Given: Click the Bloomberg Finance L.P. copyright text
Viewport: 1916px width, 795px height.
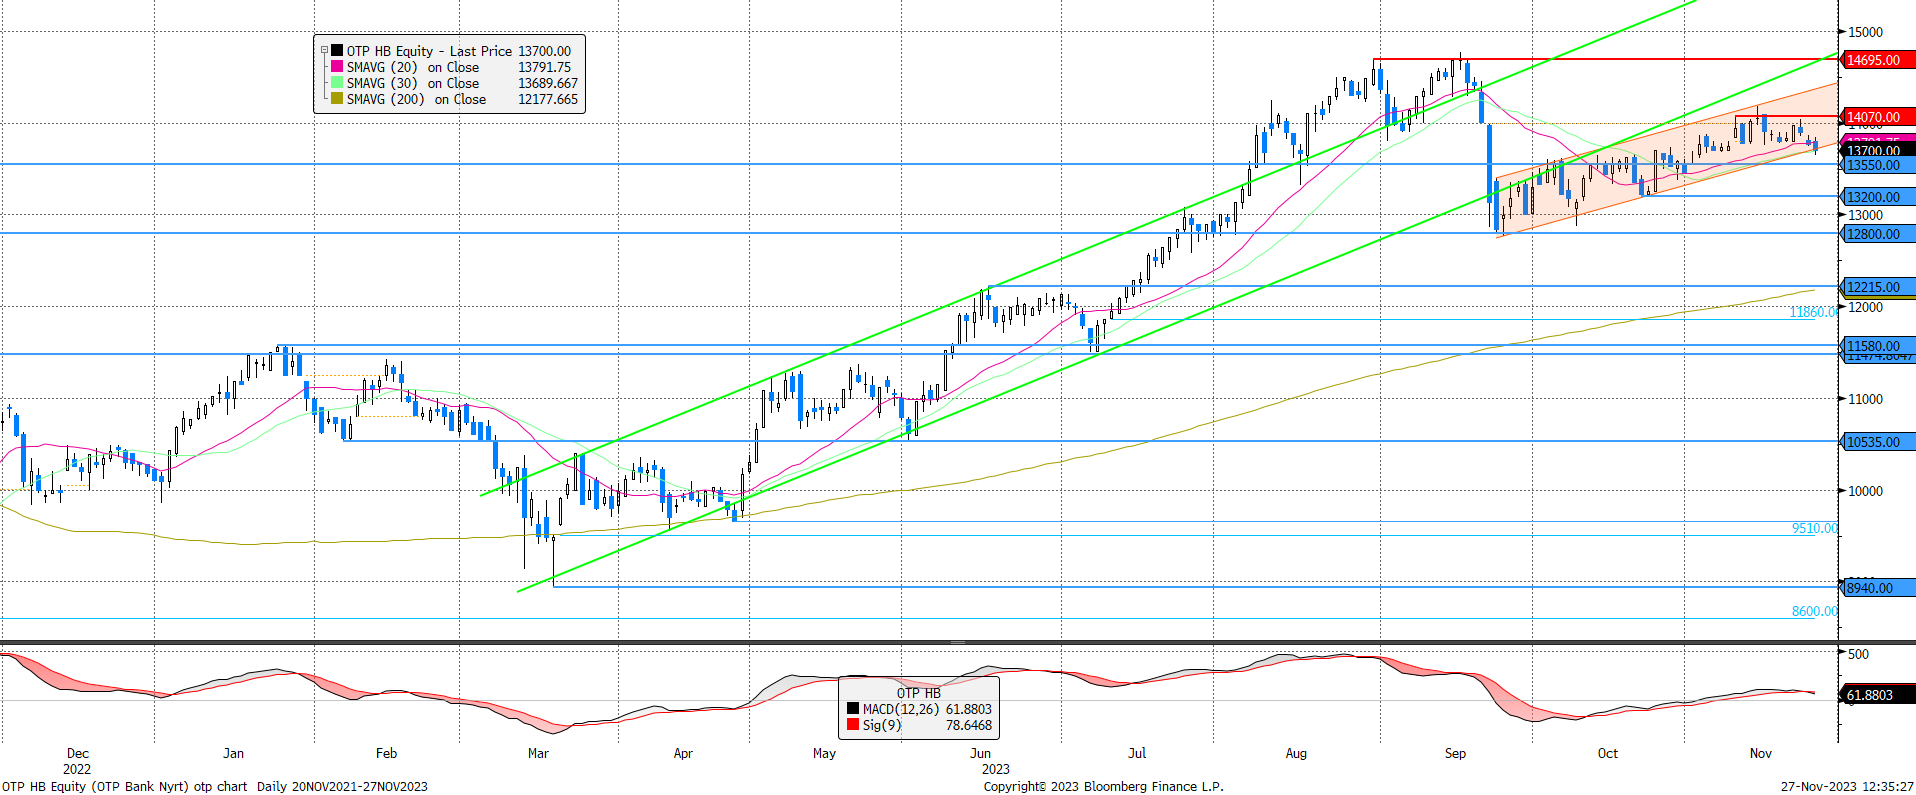Looking at the screenshot, I should coord(1103,786).
